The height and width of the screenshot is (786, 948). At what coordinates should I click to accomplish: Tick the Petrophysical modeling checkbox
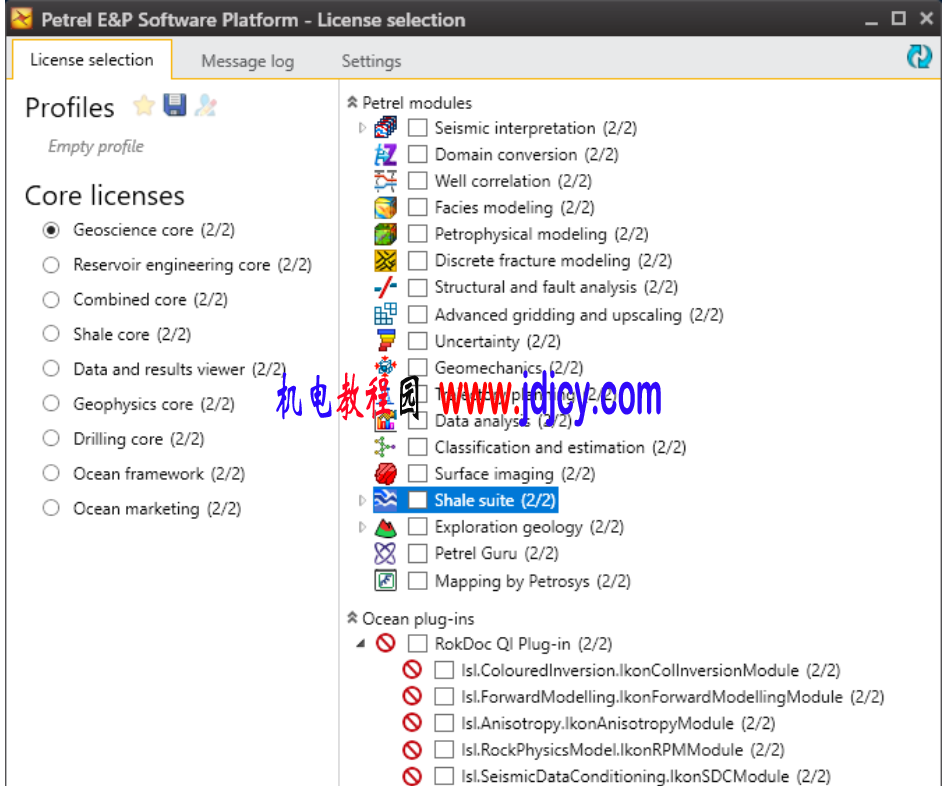[417, 235]
